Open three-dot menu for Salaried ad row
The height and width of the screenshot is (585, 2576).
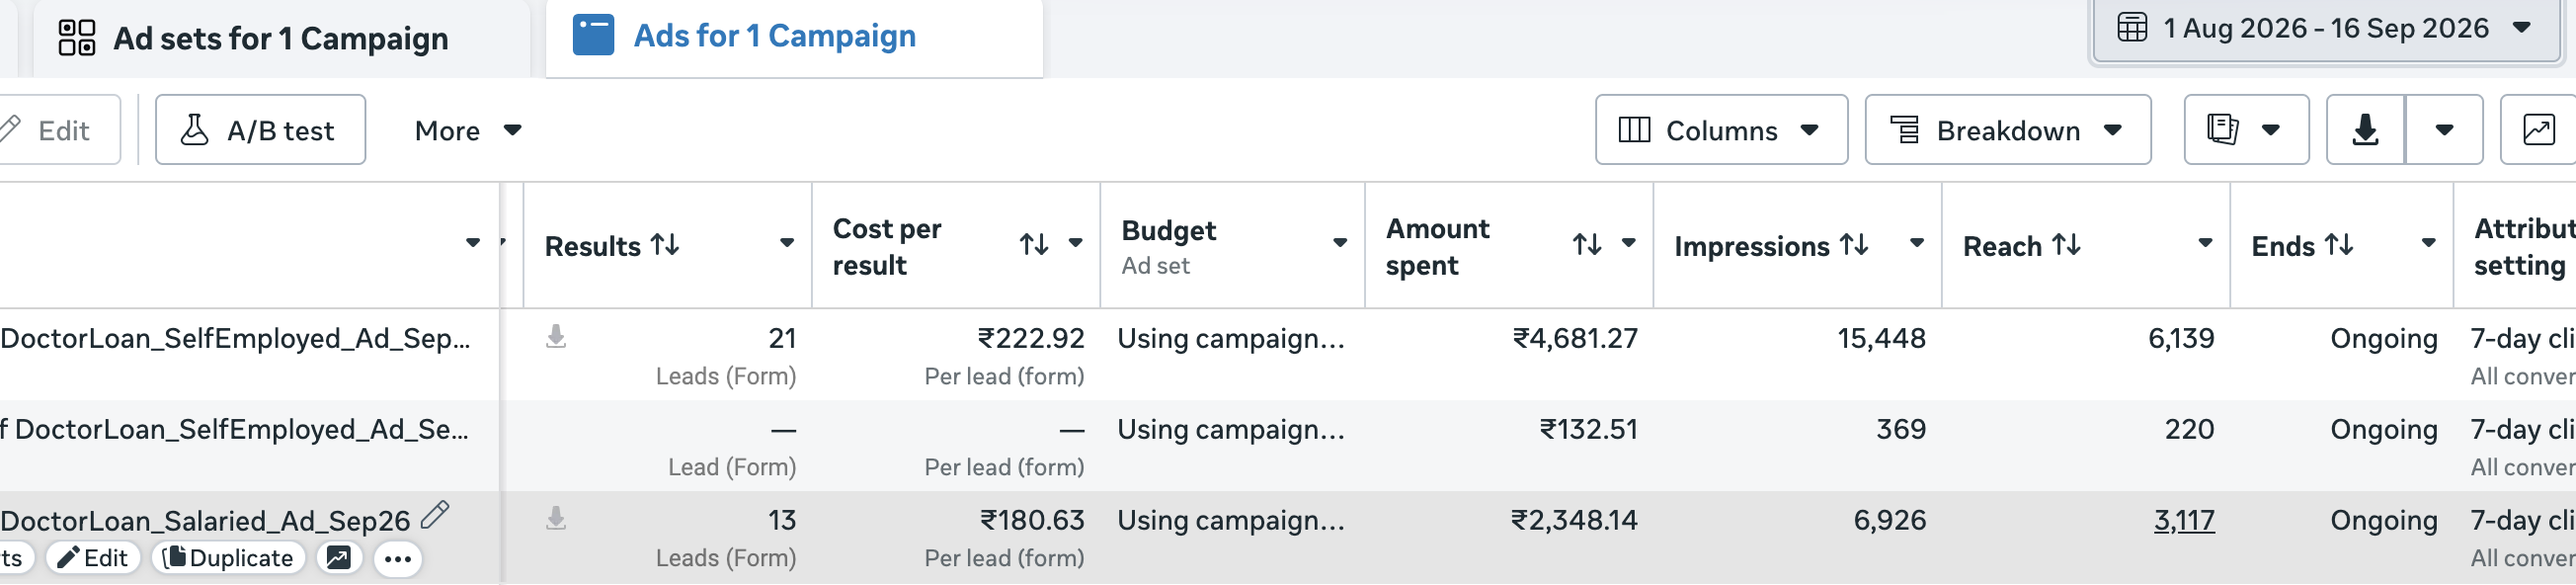point(398,558)
